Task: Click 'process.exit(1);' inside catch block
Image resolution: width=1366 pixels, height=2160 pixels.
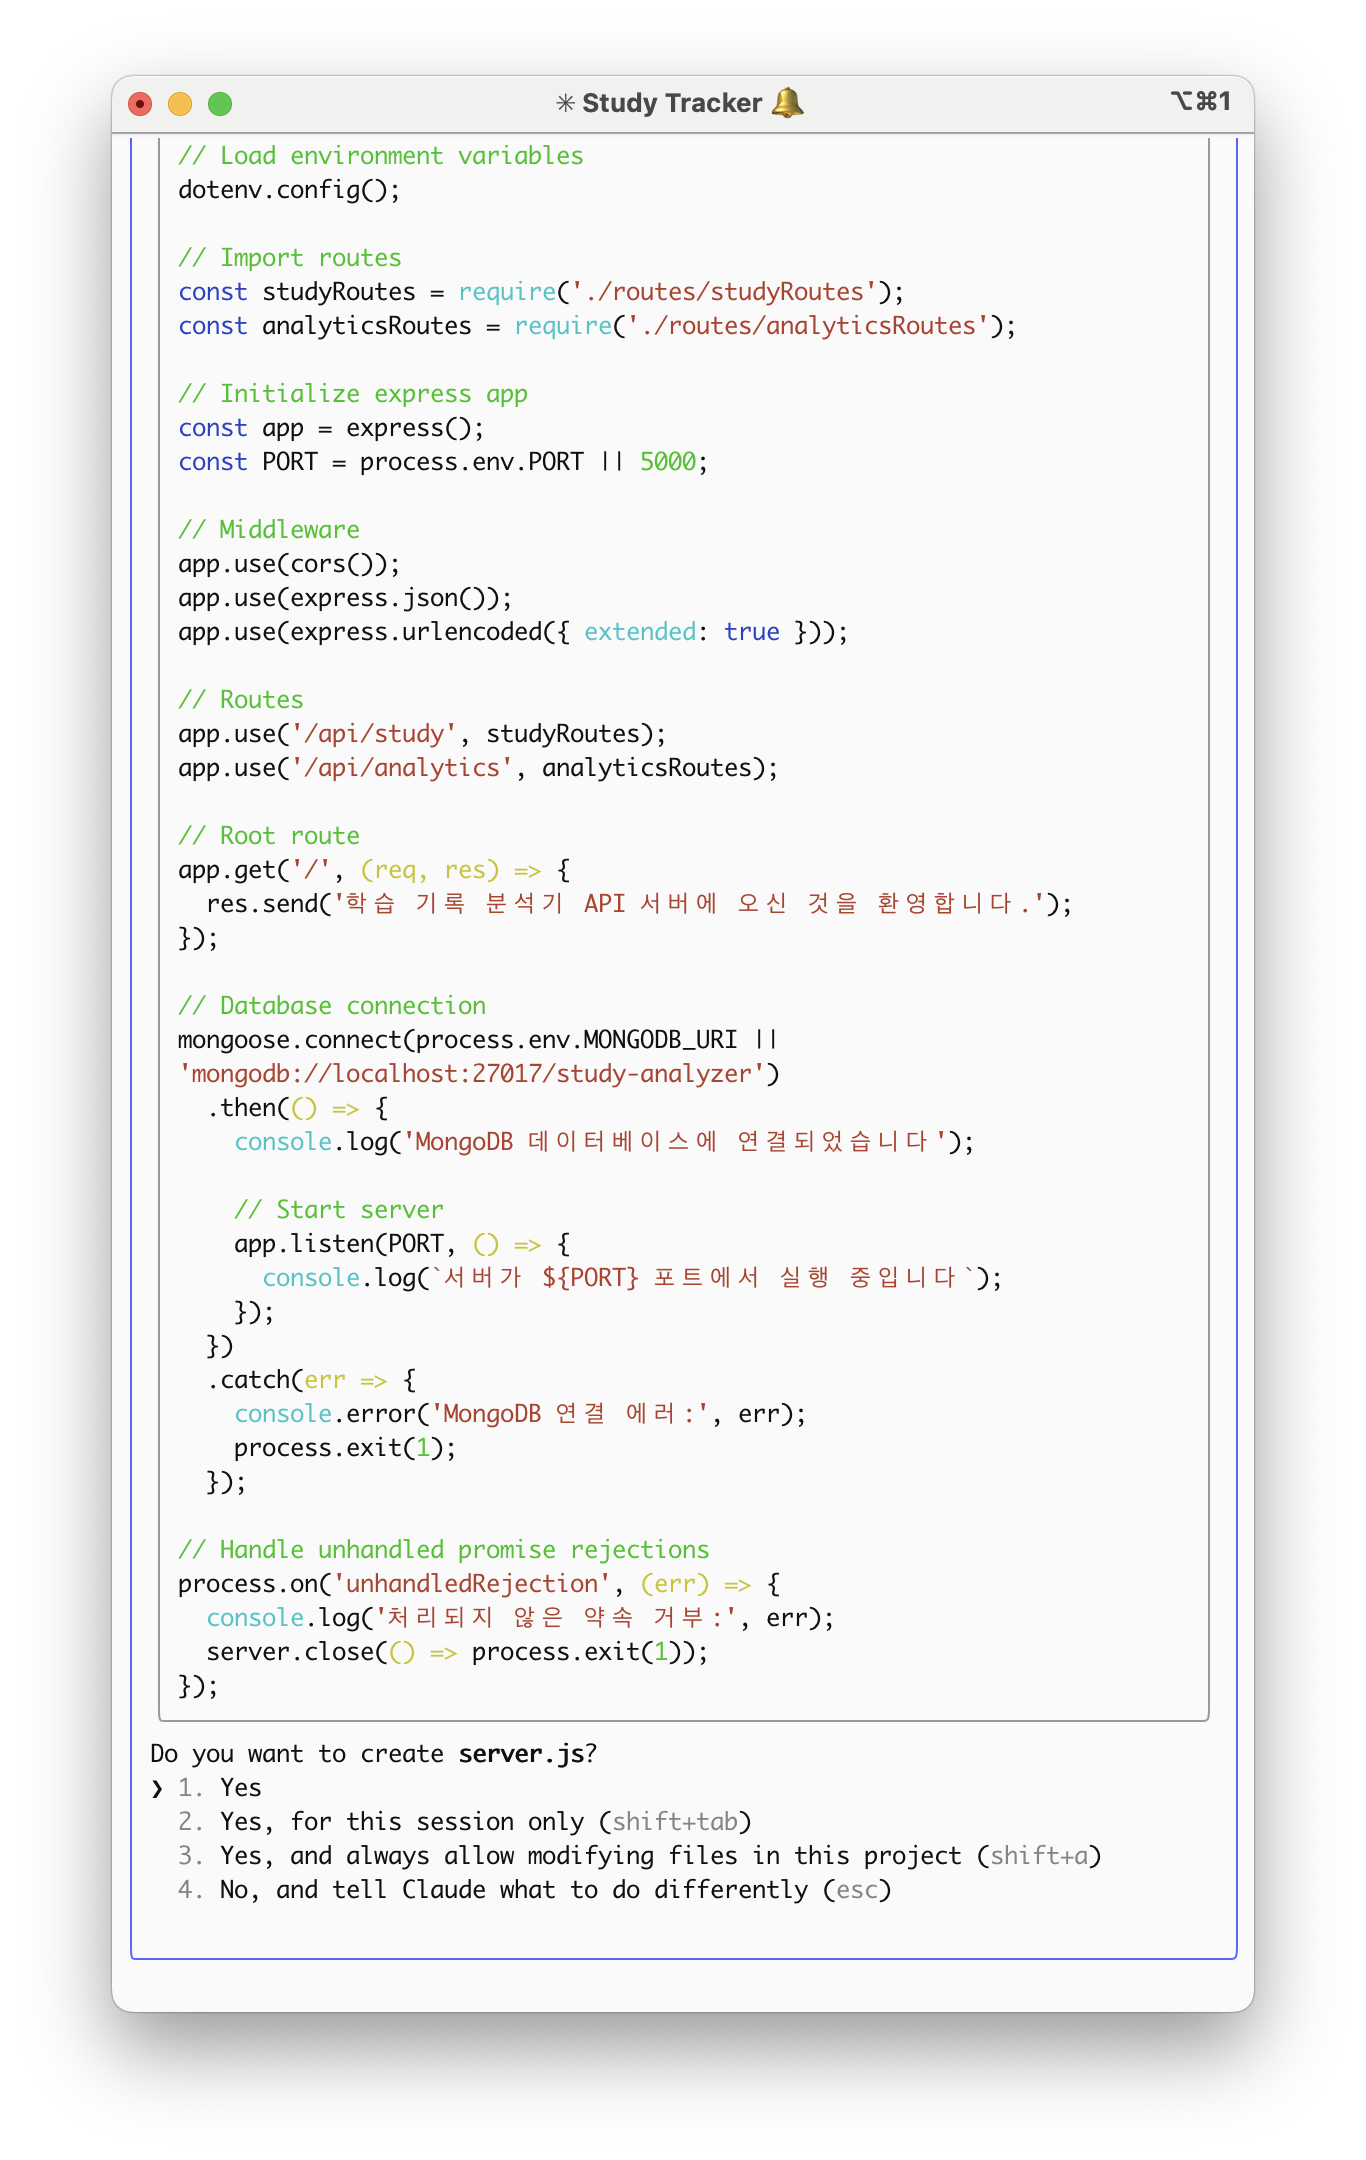Action: click(345, 1447)
